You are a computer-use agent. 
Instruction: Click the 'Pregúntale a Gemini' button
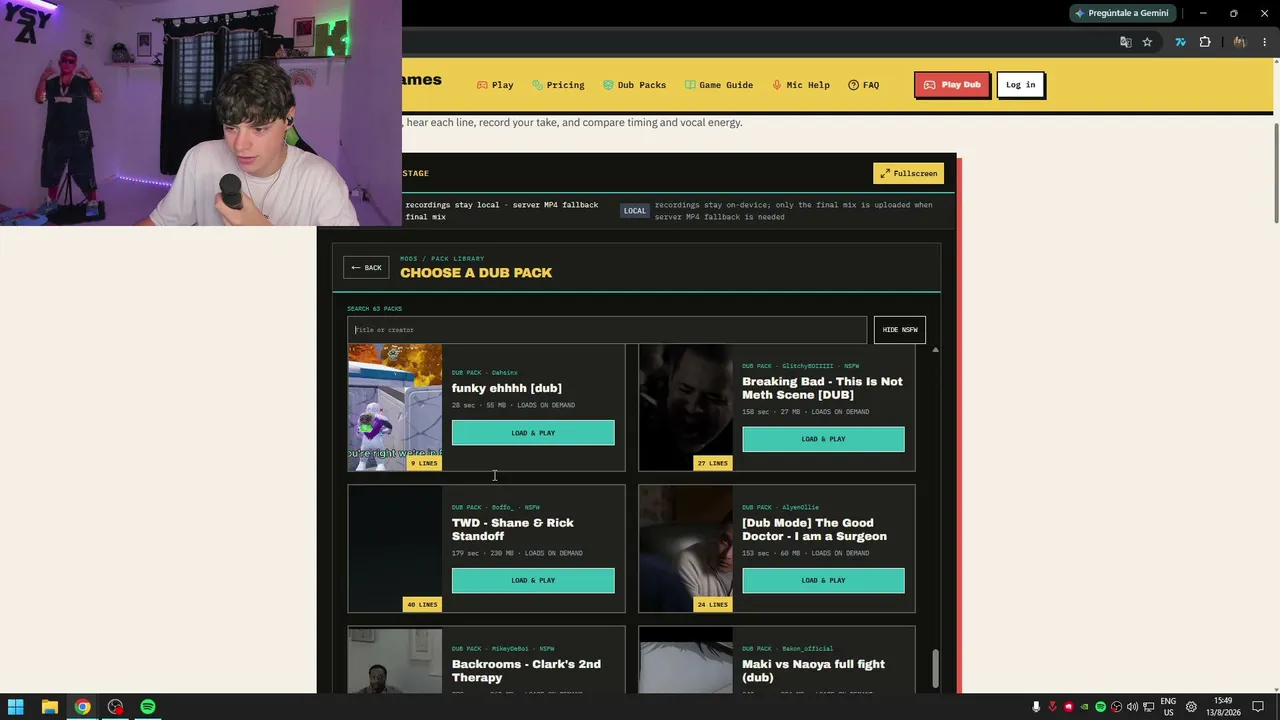(x=1122, y=13)
